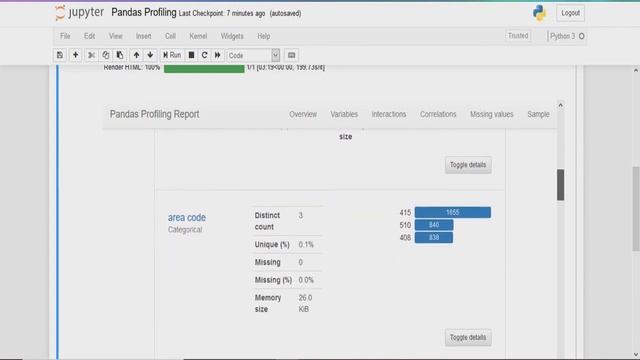The height and width of the screenshot is (360, 640).
Task: Go to the Variables report tab
Action: point(344,114)
